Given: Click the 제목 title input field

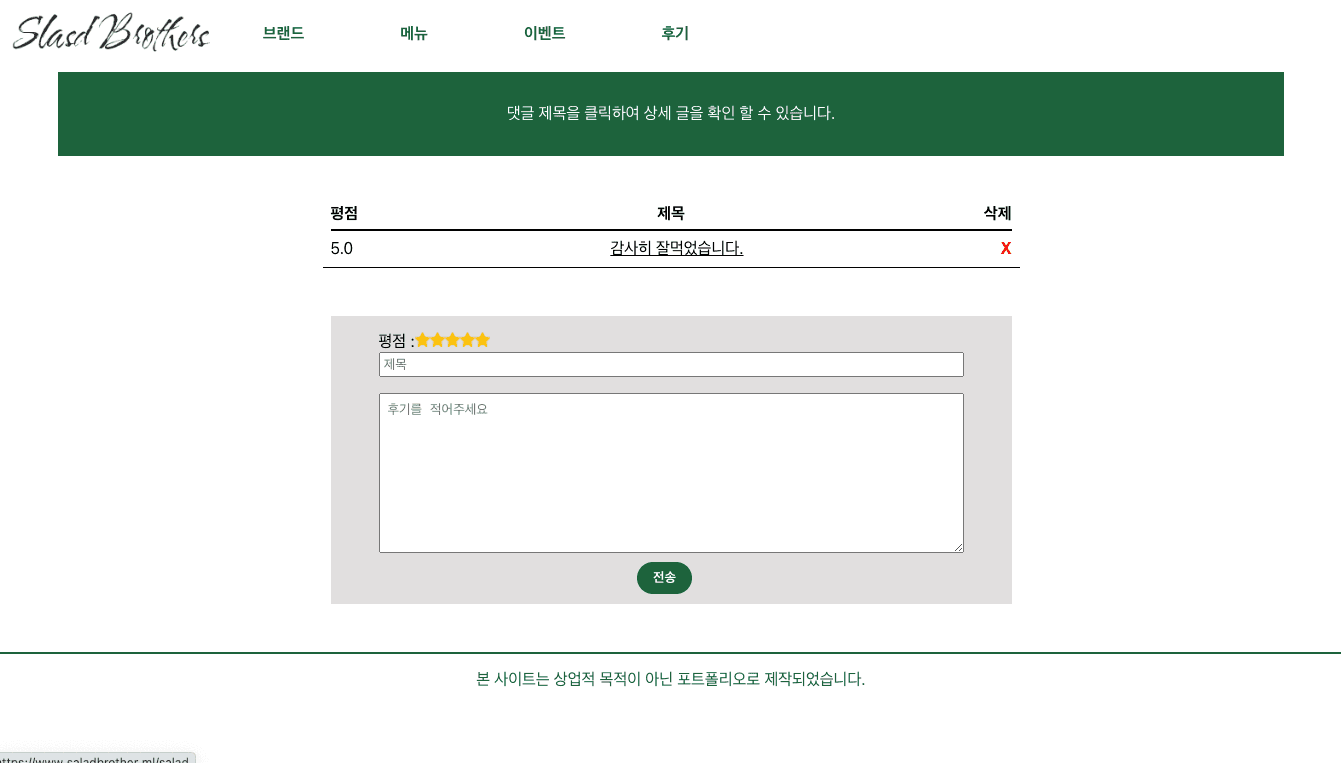Looking at the screenshot, I should [x=671, y=364].
